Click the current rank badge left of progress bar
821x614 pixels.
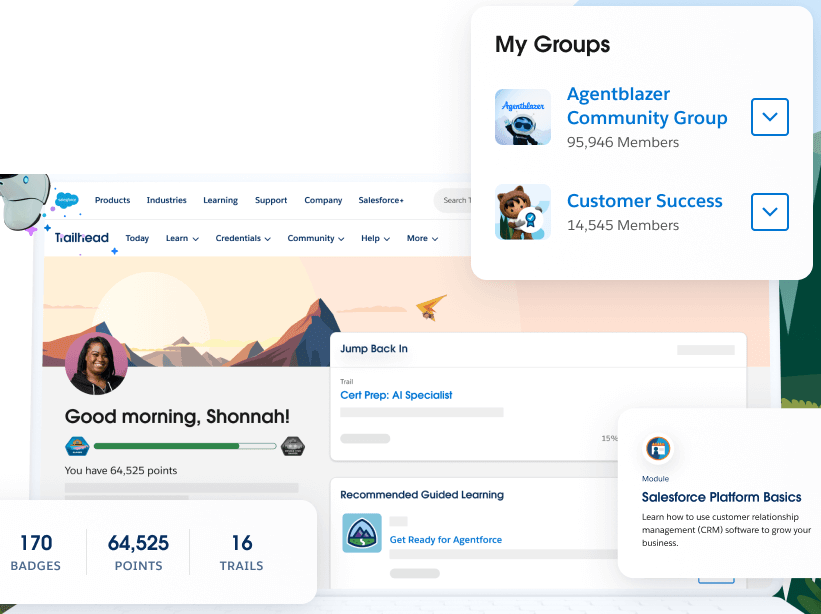click(x=77, y=446)
